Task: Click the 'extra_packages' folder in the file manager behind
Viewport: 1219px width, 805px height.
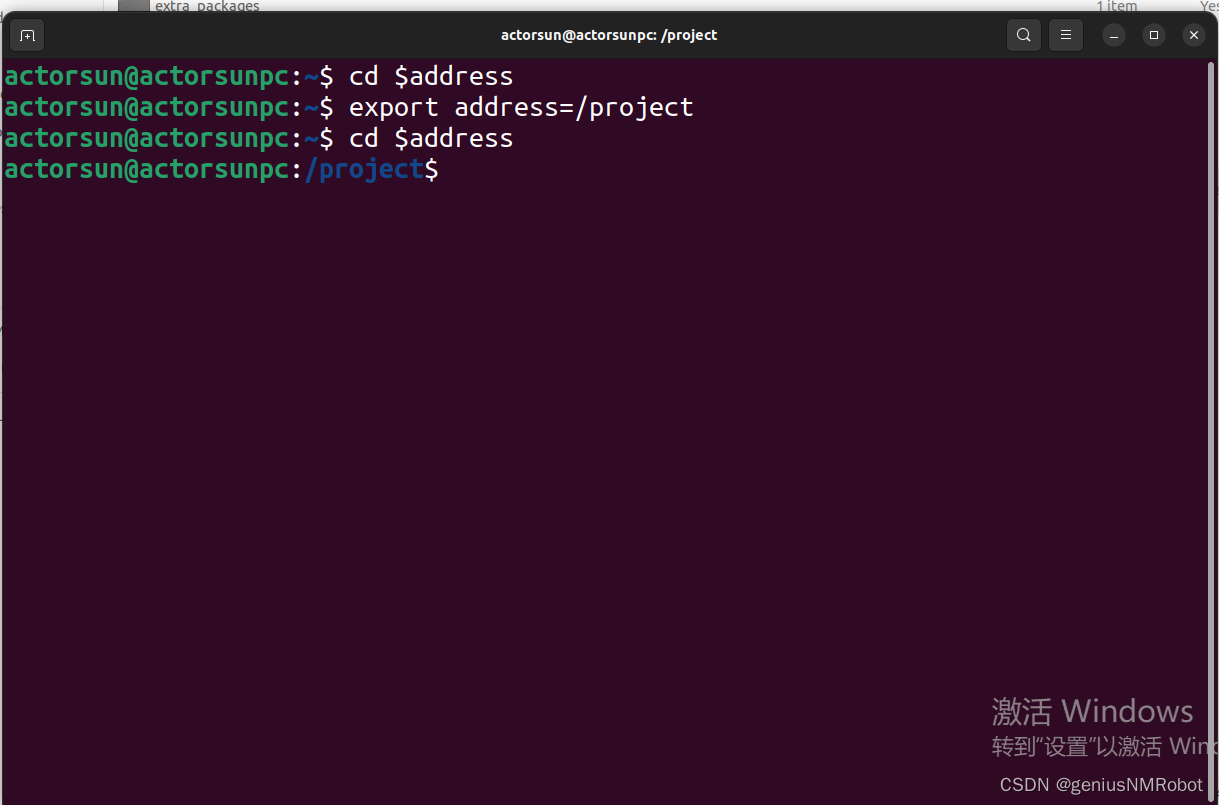Action: [x=207, y=6]
